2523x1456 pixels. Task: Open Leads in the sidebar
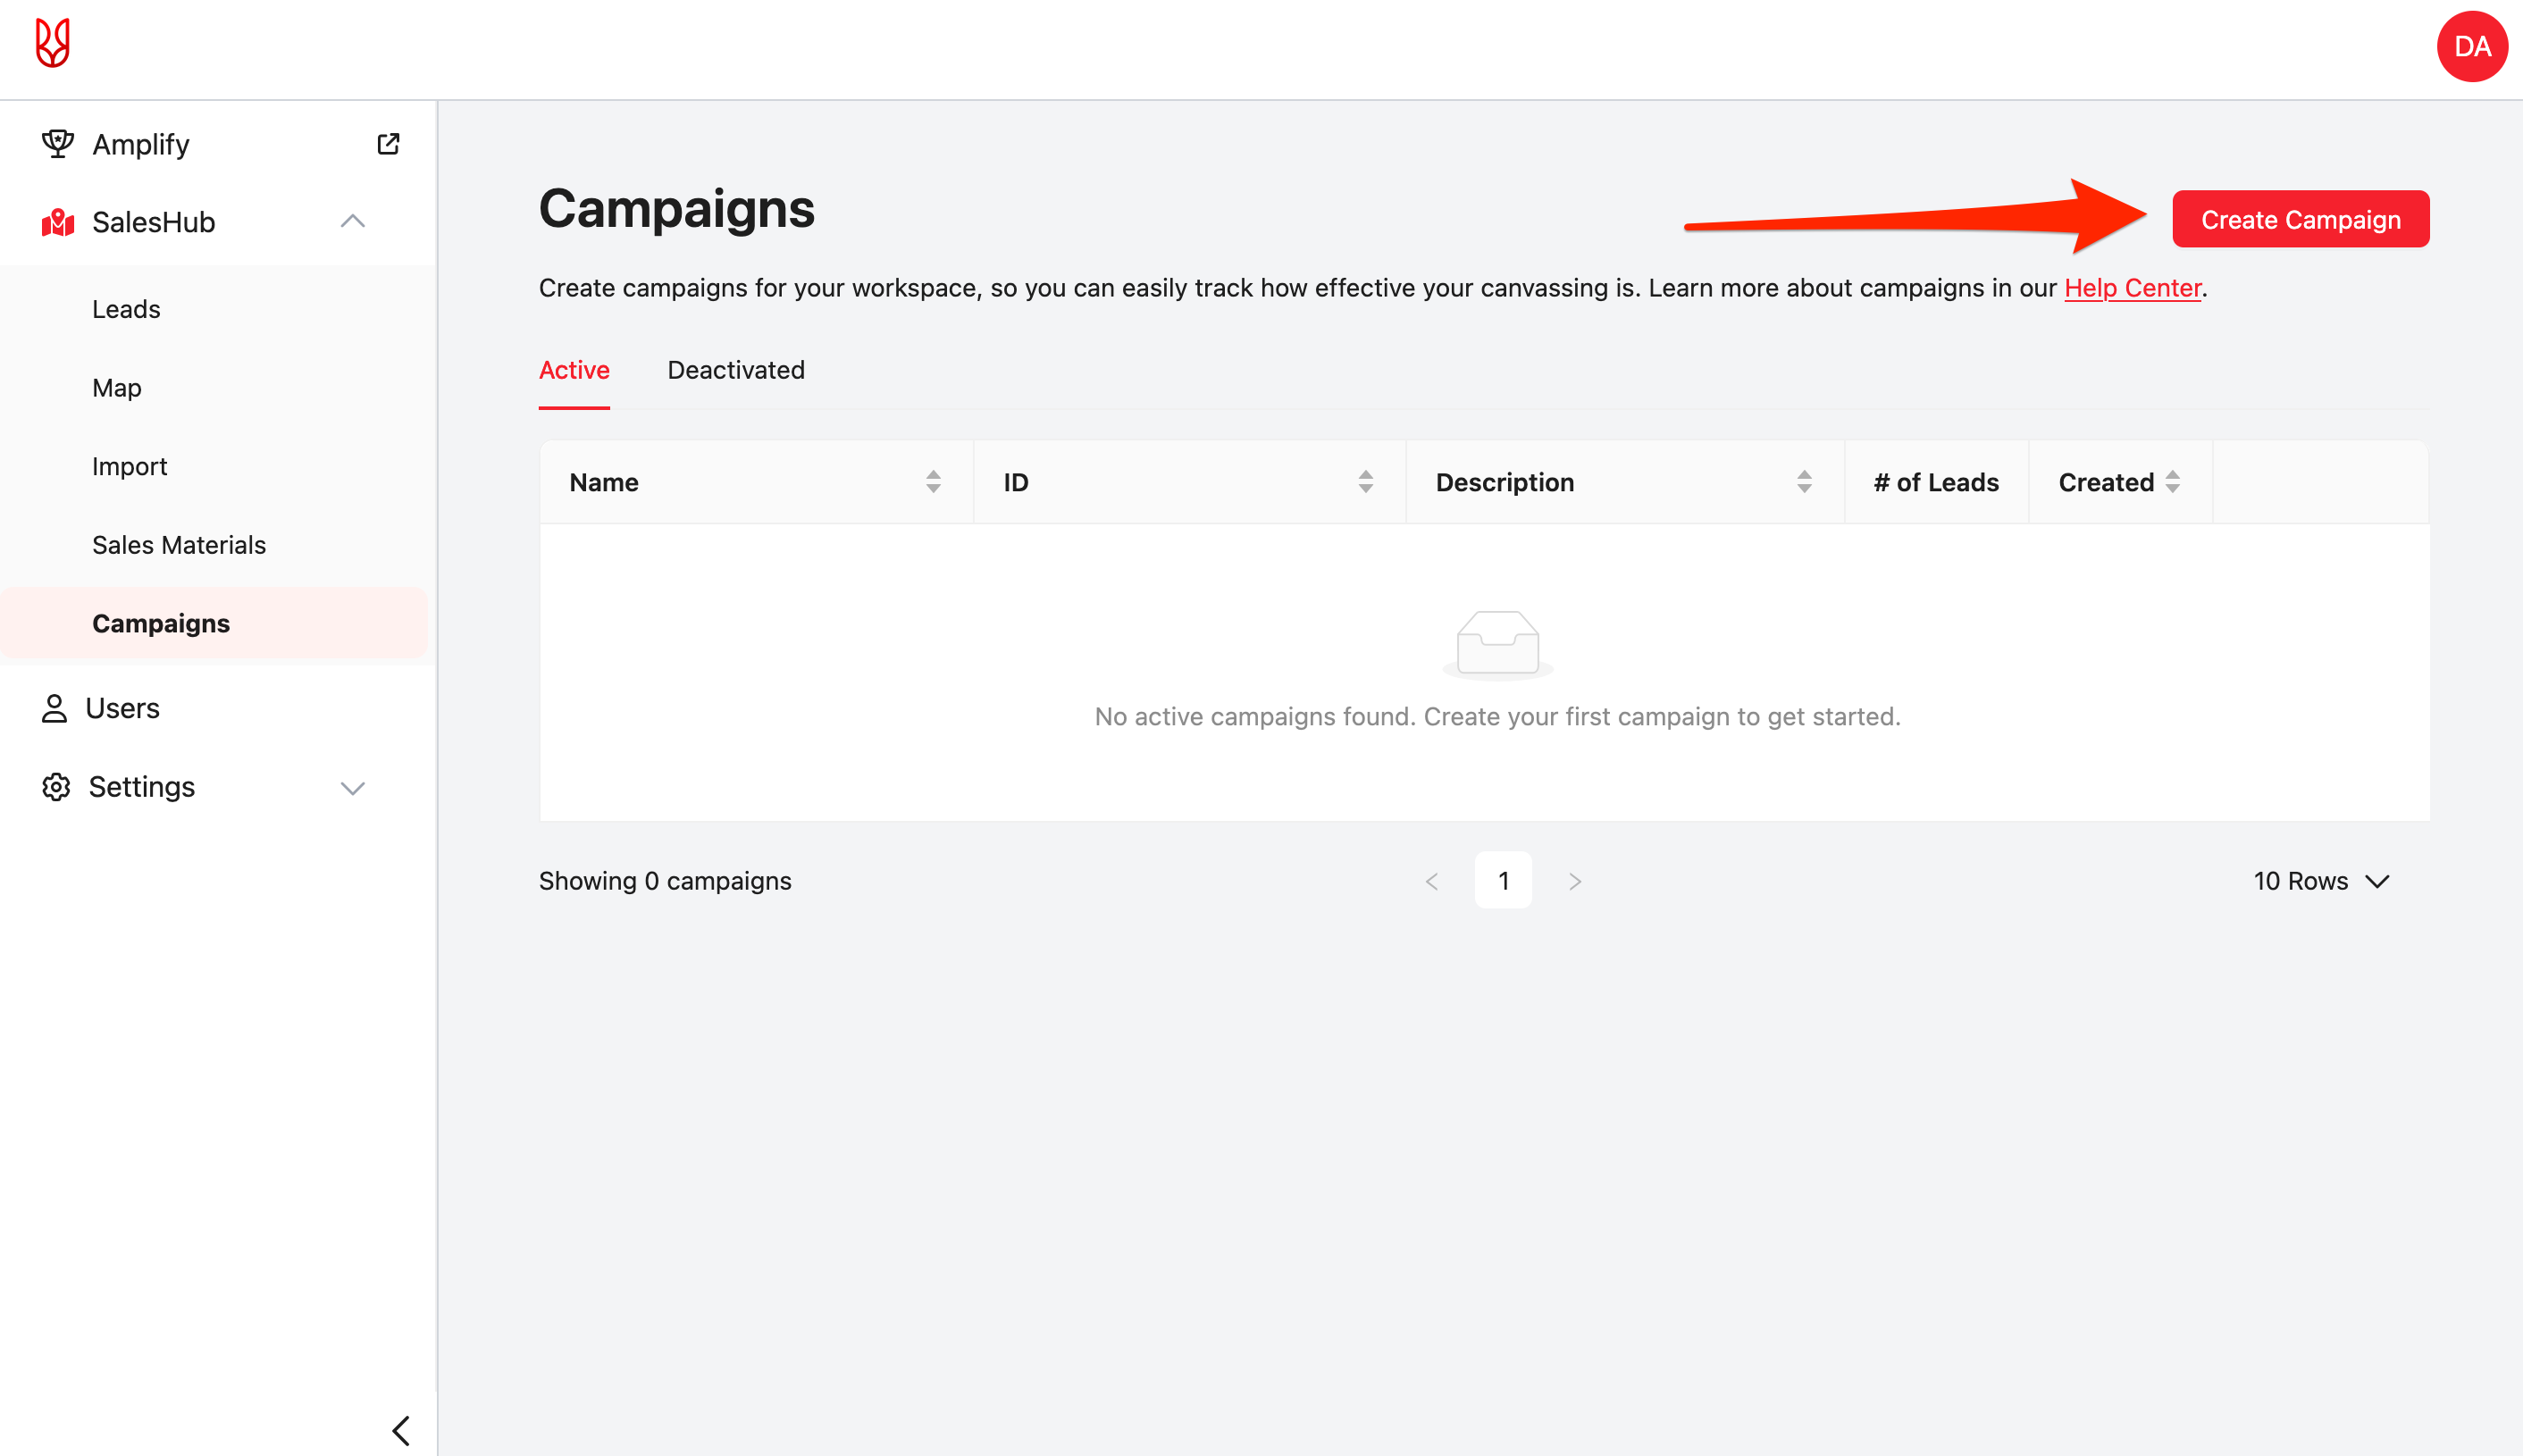tap(126, 309)
